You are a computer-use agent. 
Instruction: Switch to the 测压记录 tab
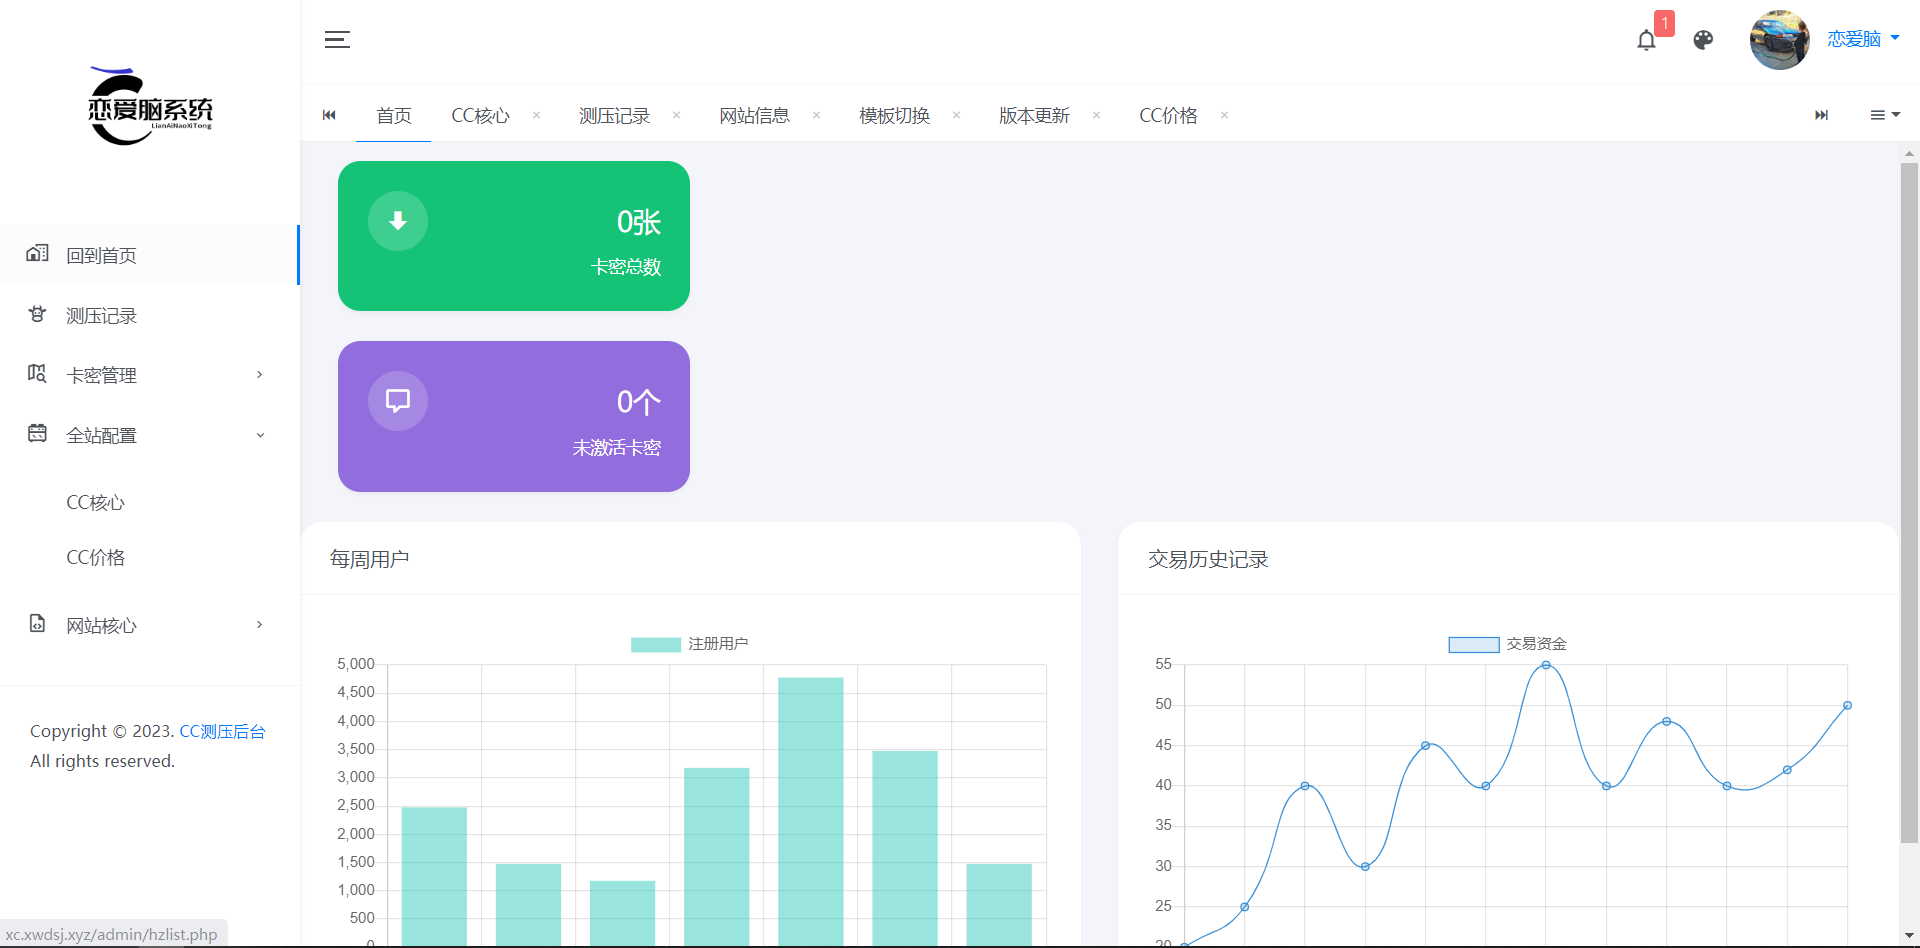614,116
